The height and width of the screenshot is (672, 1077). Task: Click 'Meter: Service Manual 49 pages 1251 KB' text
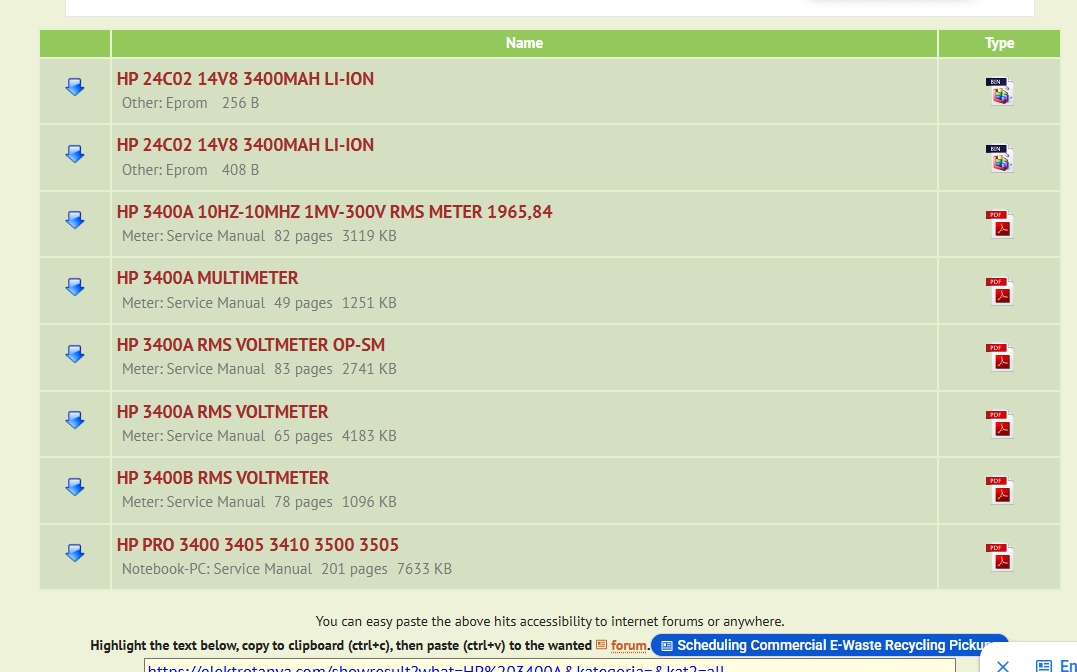(x=259, y=303)
